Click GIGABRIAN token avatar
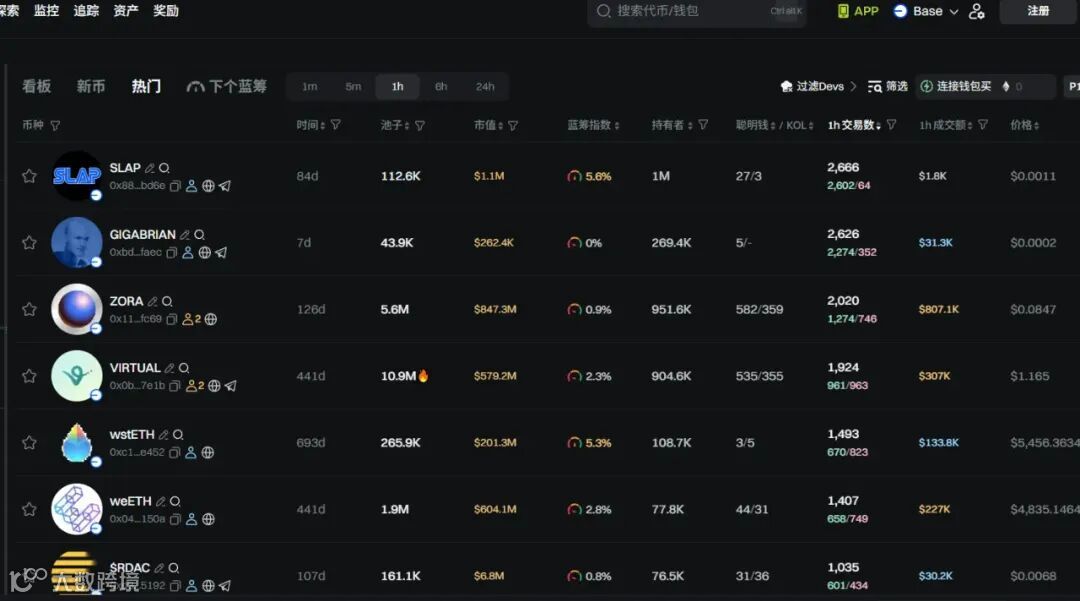This screenshot has height=601, width=1080. tap(76, 242)
